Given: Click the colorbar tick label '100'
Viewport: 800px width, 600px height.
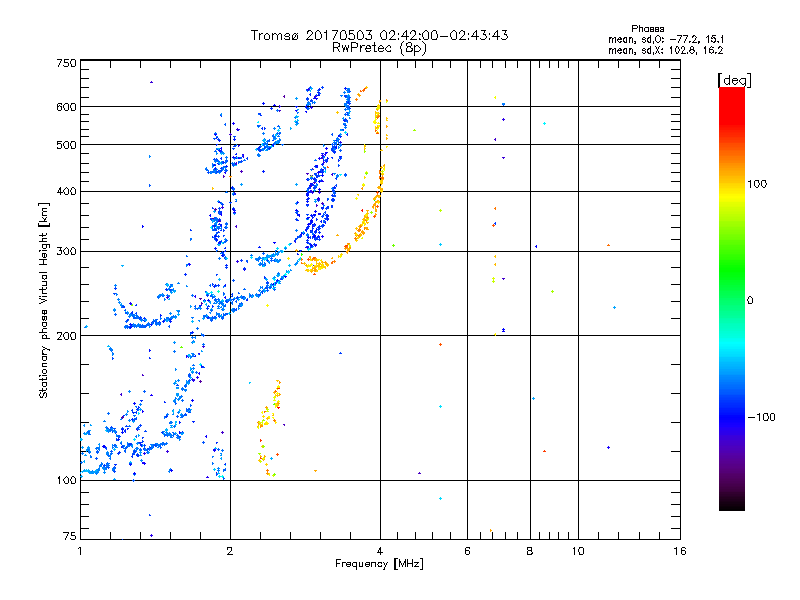Looking at the screenshot, I should tap(757, 184).
